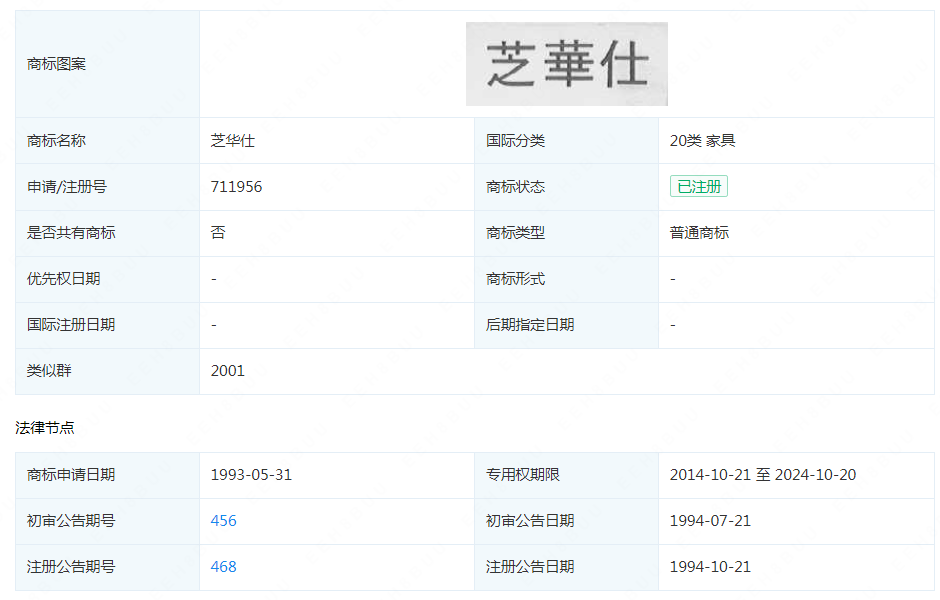Click the 国际注册日期 label

71,324
